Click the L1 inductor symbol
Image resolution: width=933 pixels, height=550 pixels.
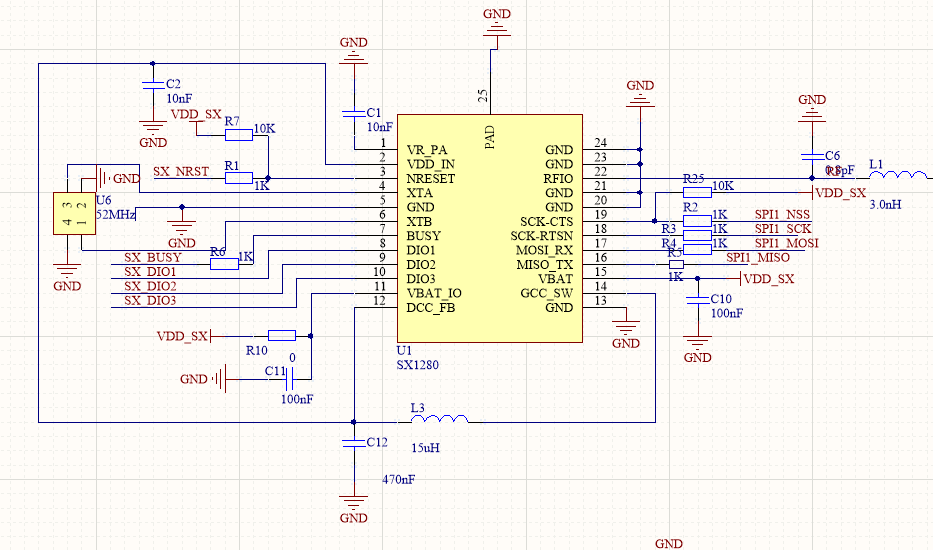point(898,174)
